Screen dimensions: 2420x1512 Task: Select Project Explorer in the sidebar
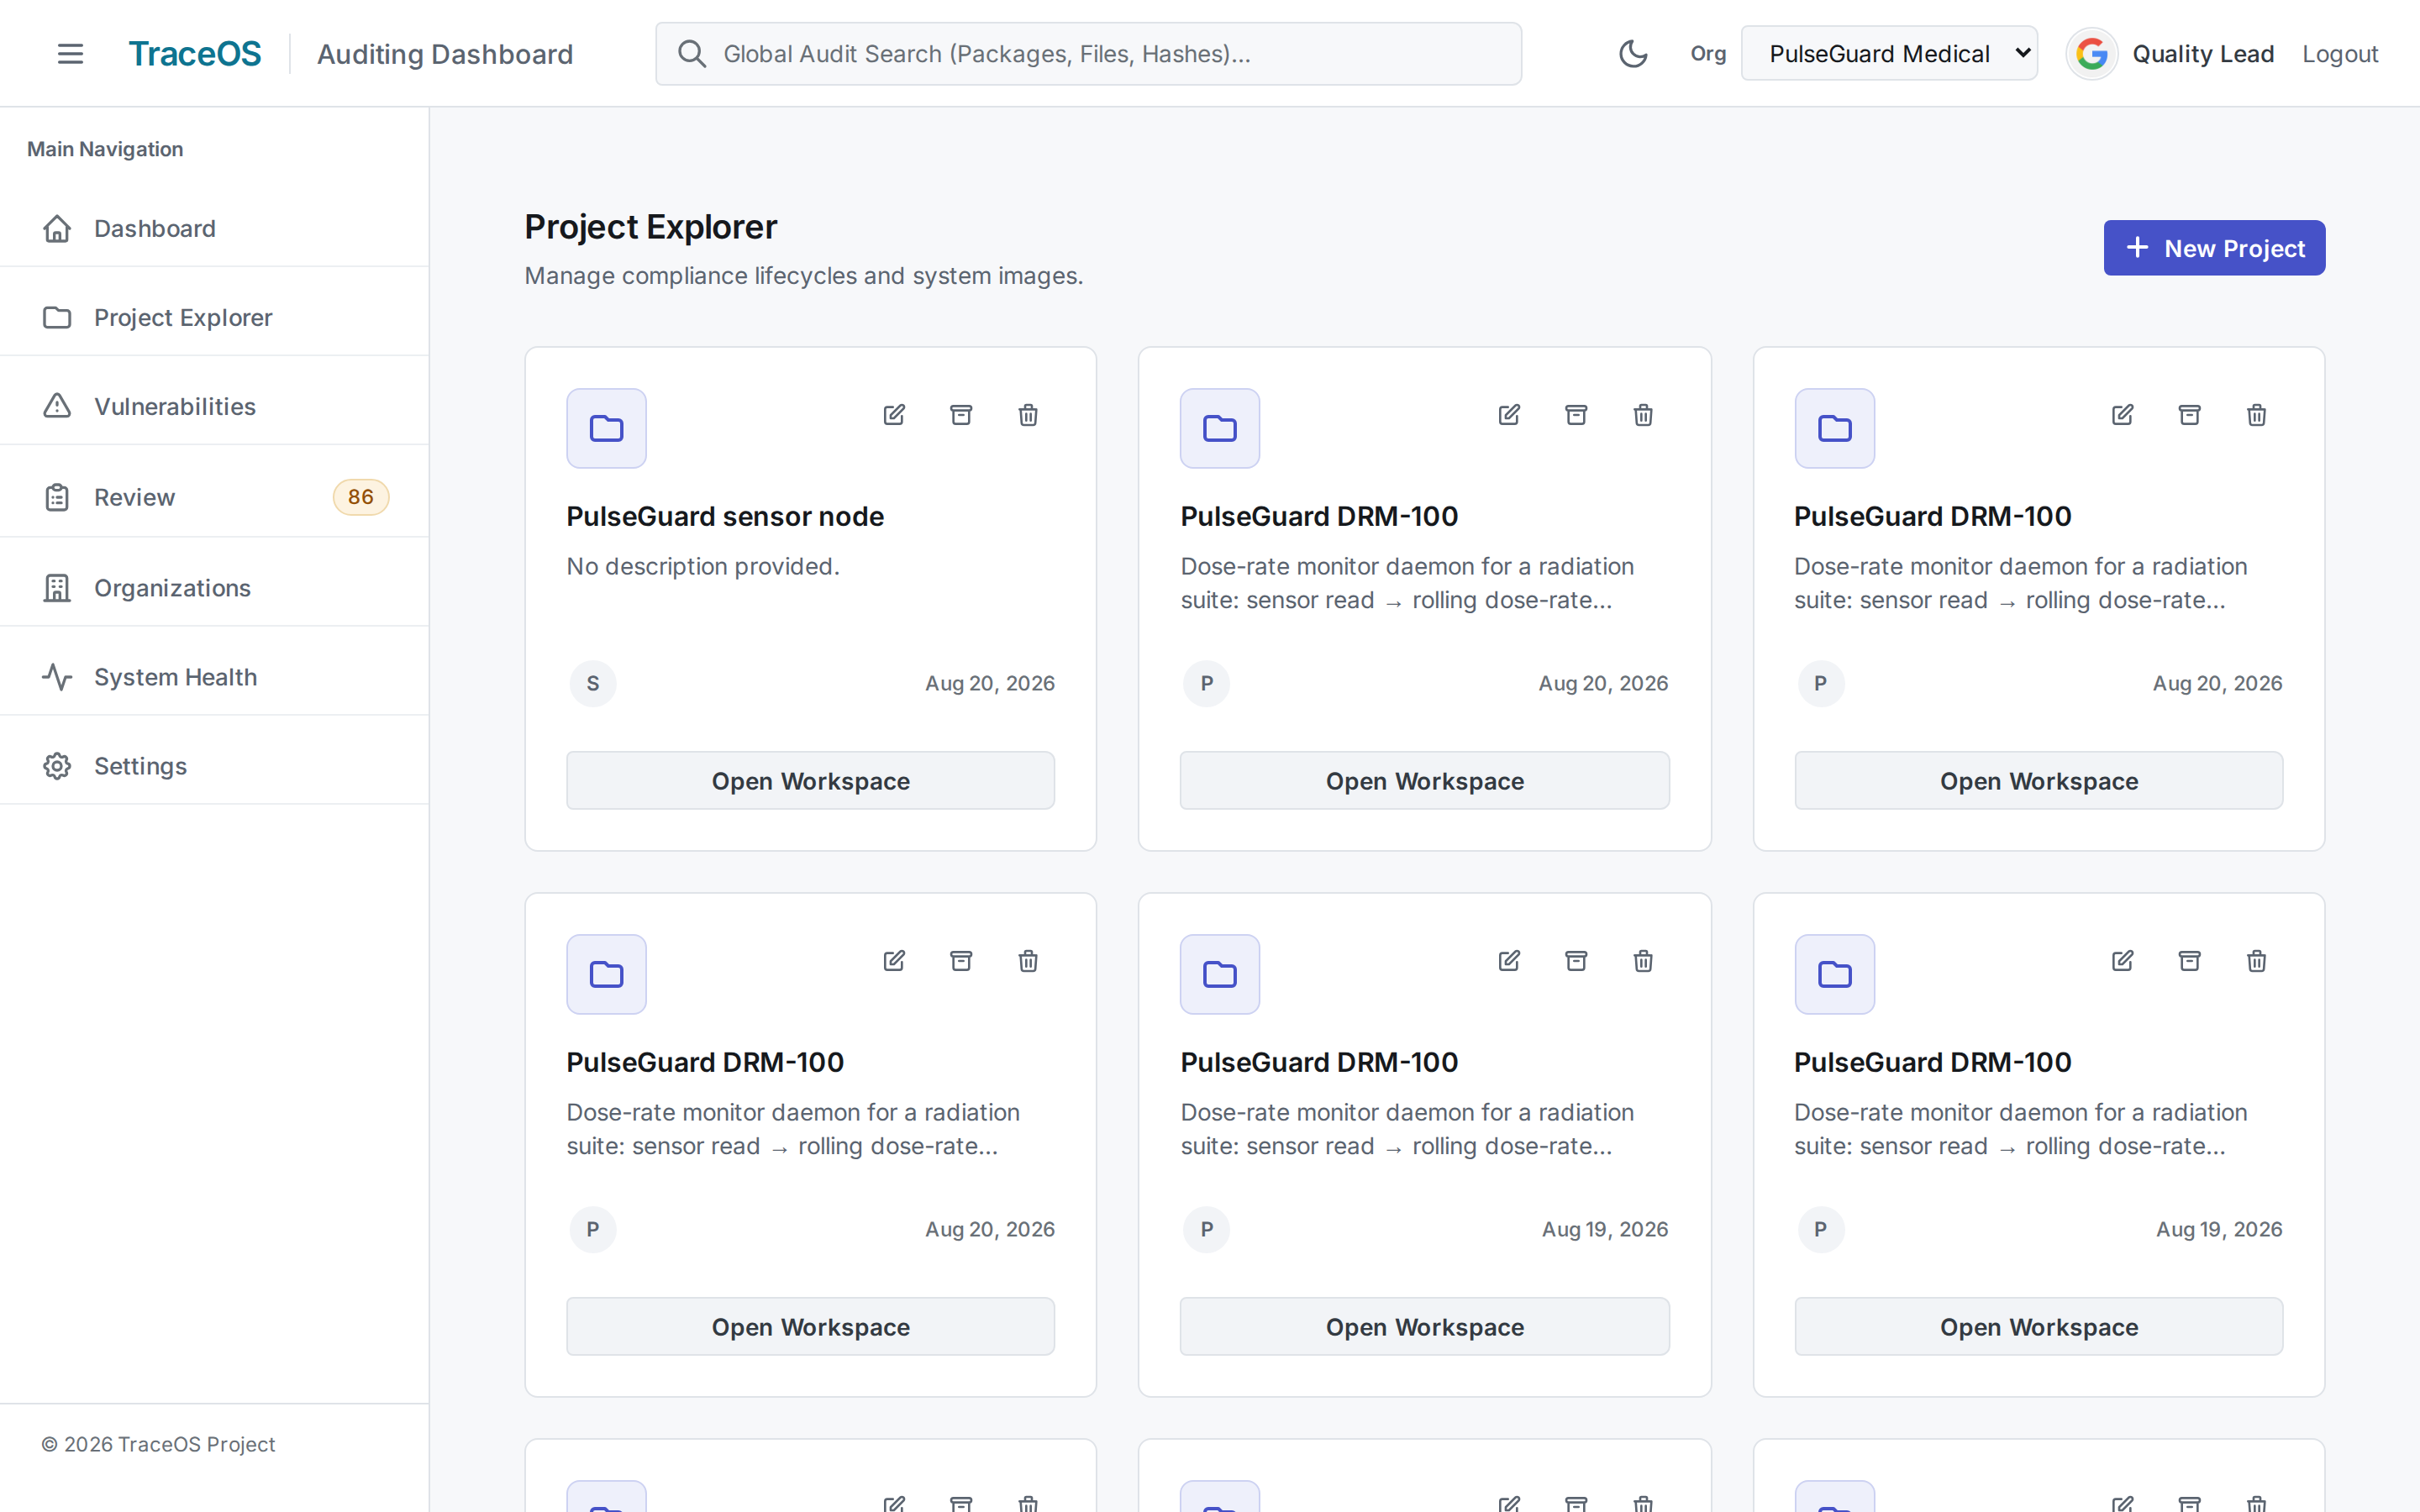[214, 318]
